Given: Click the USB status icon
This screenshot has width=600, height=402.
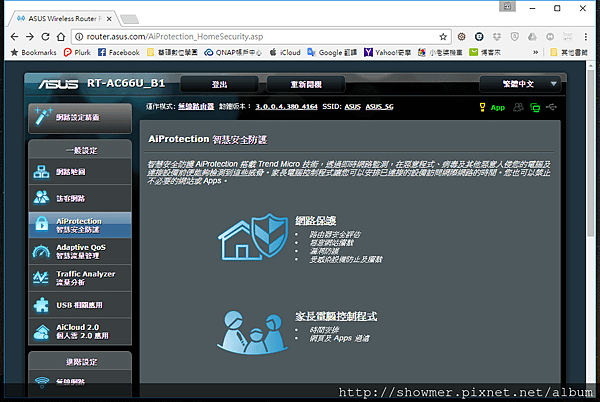Looking at the screenshot, I should tap(551, 107).
